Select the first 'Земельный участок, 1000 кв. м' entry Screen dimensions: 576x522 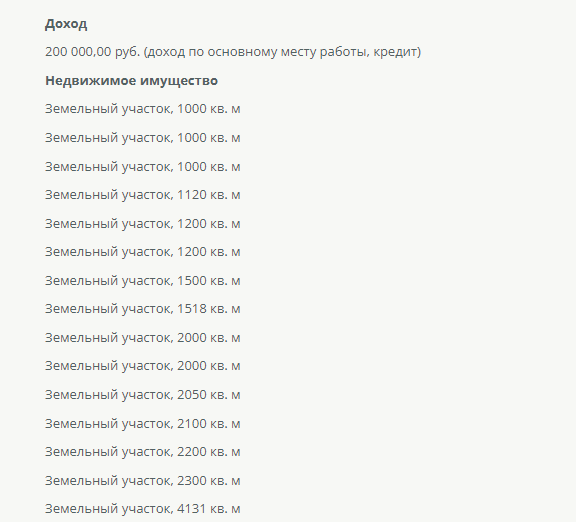coord(143,109)
